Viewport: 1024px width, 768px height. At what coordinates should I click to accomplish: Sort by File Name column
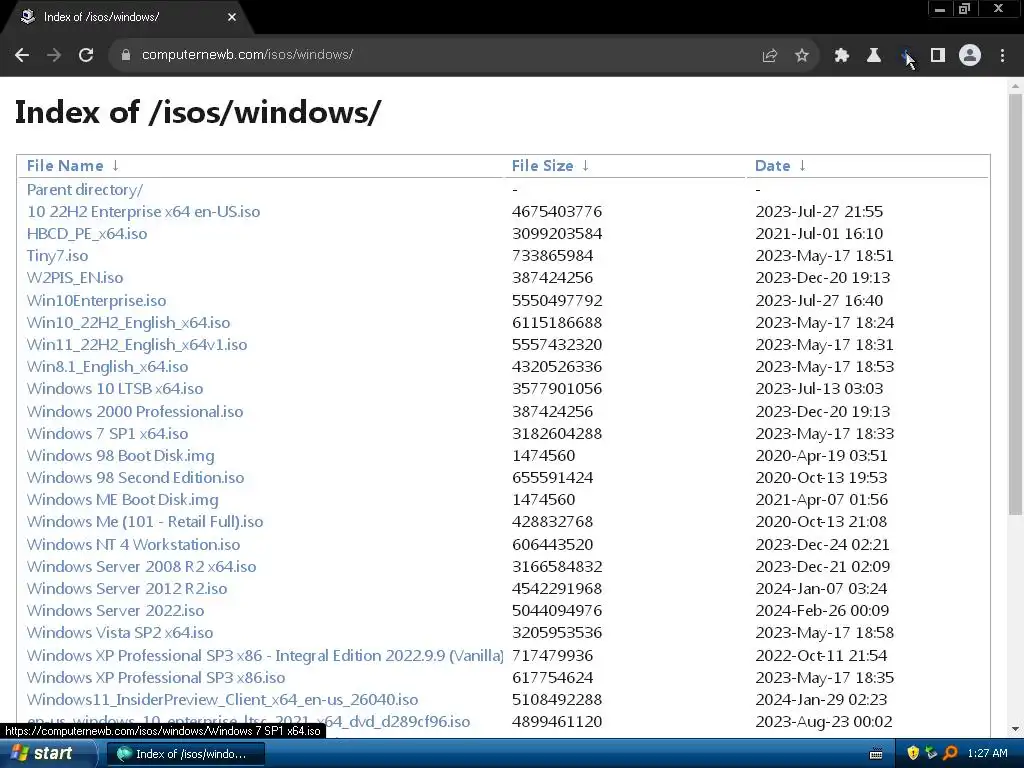pyautogui.click(x=65, y=166)
